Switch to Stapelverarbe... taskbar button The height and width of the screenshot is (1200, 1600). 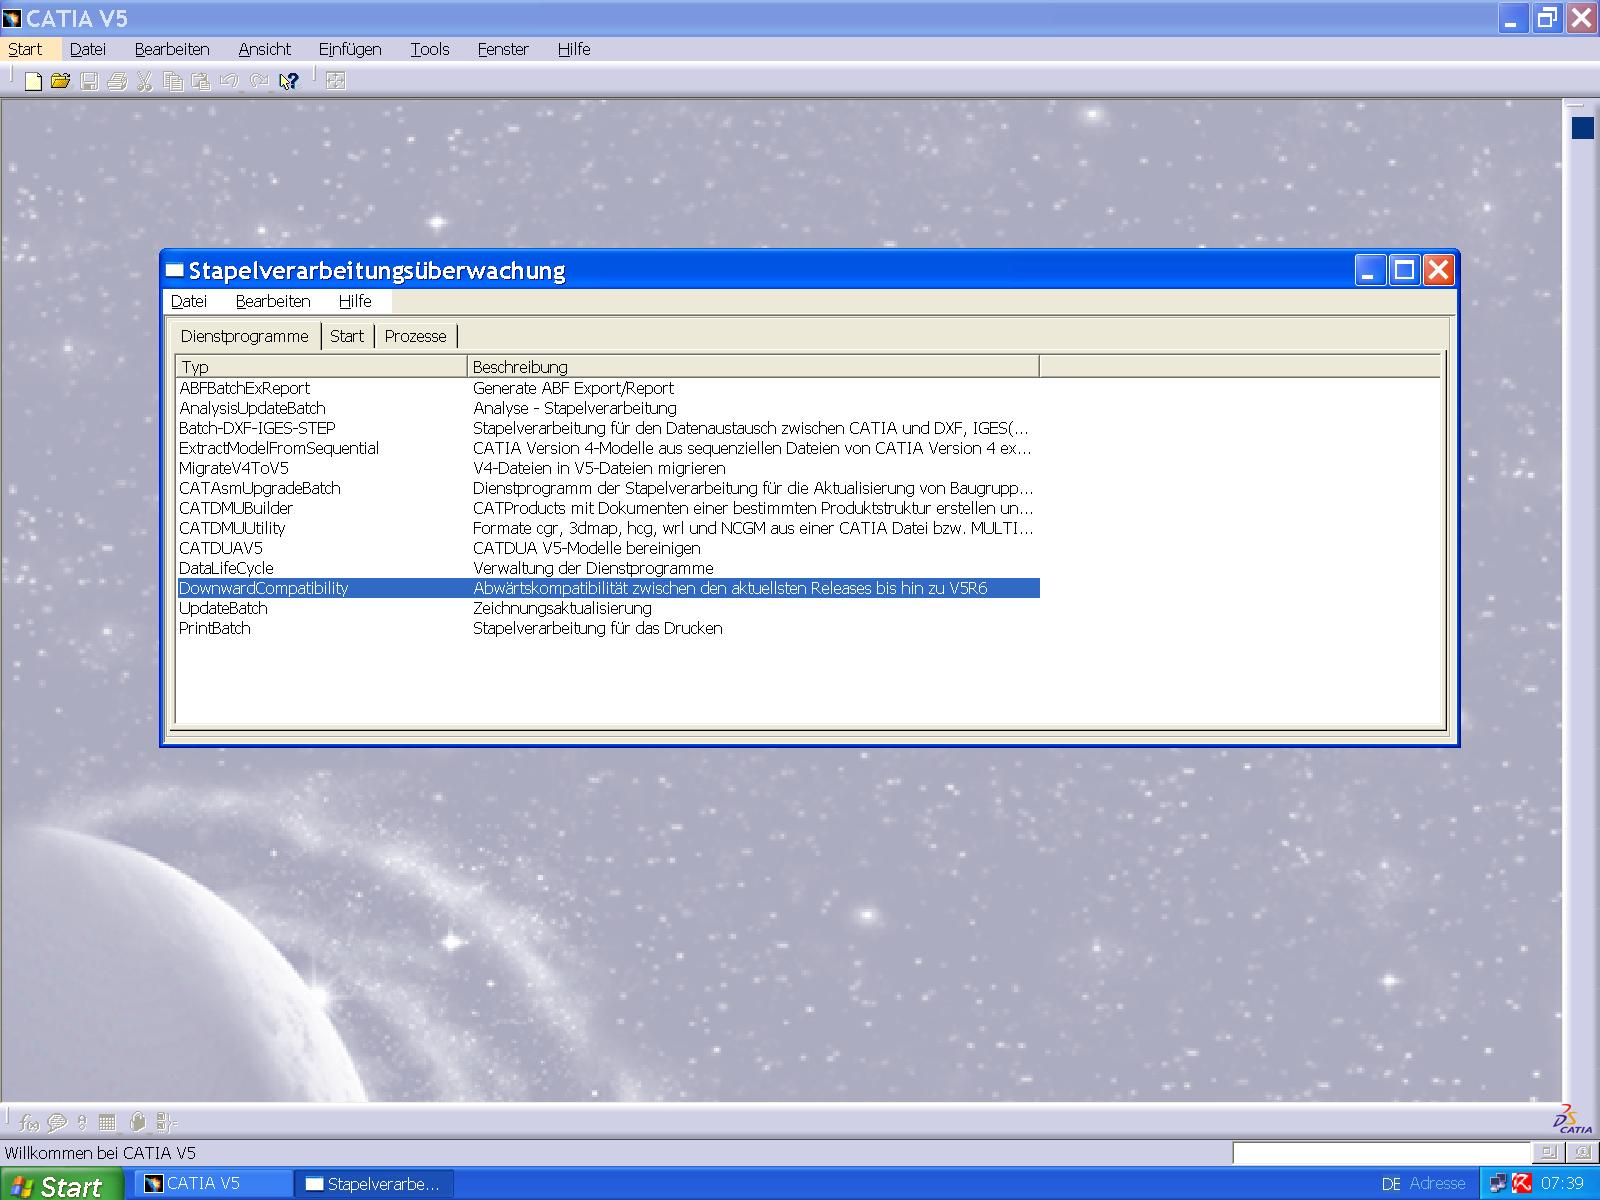point(375,1184)
